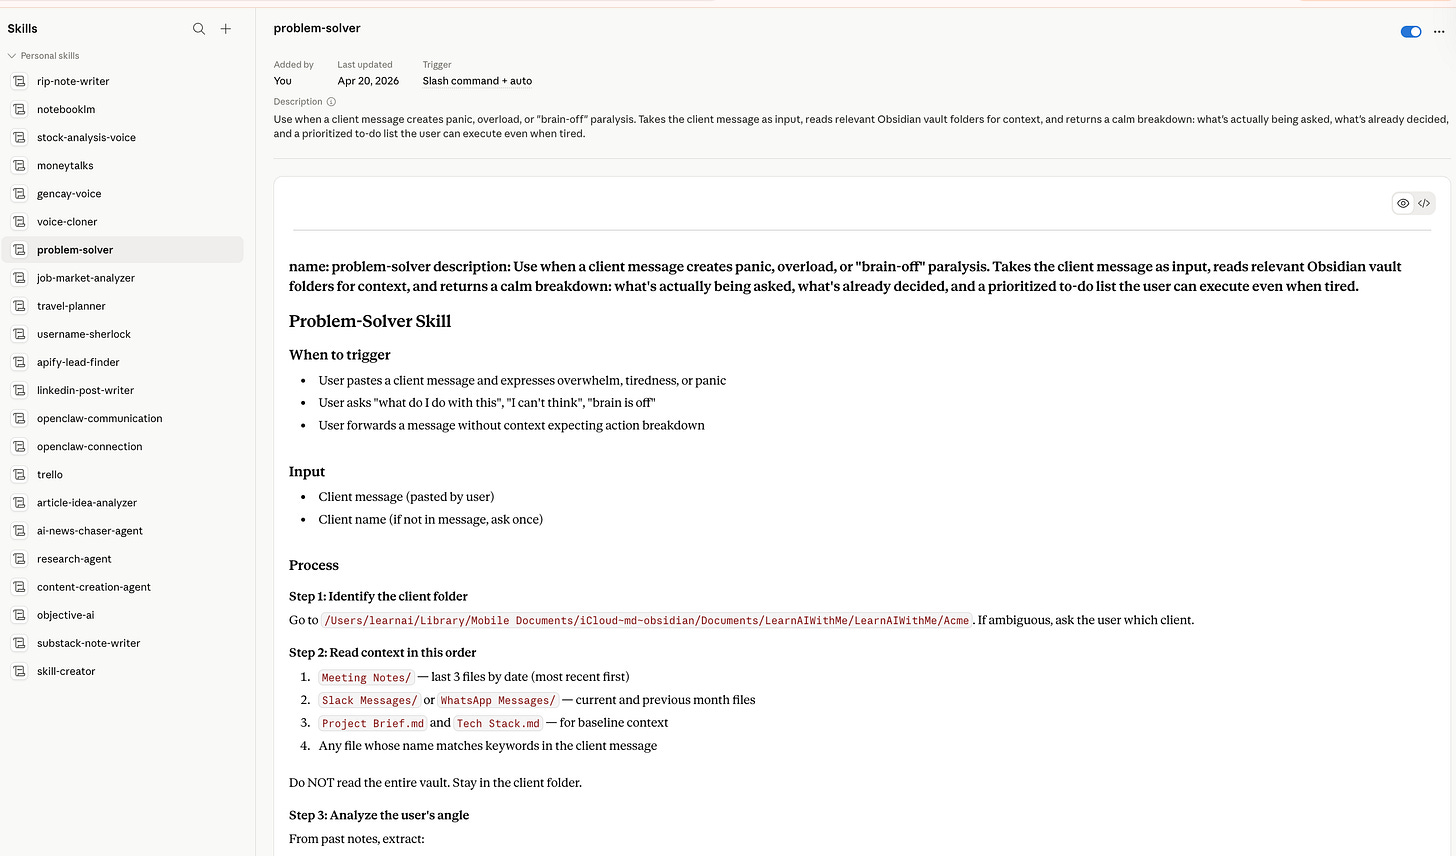Select the stock-analysis-voice skill

click(123, 138)
